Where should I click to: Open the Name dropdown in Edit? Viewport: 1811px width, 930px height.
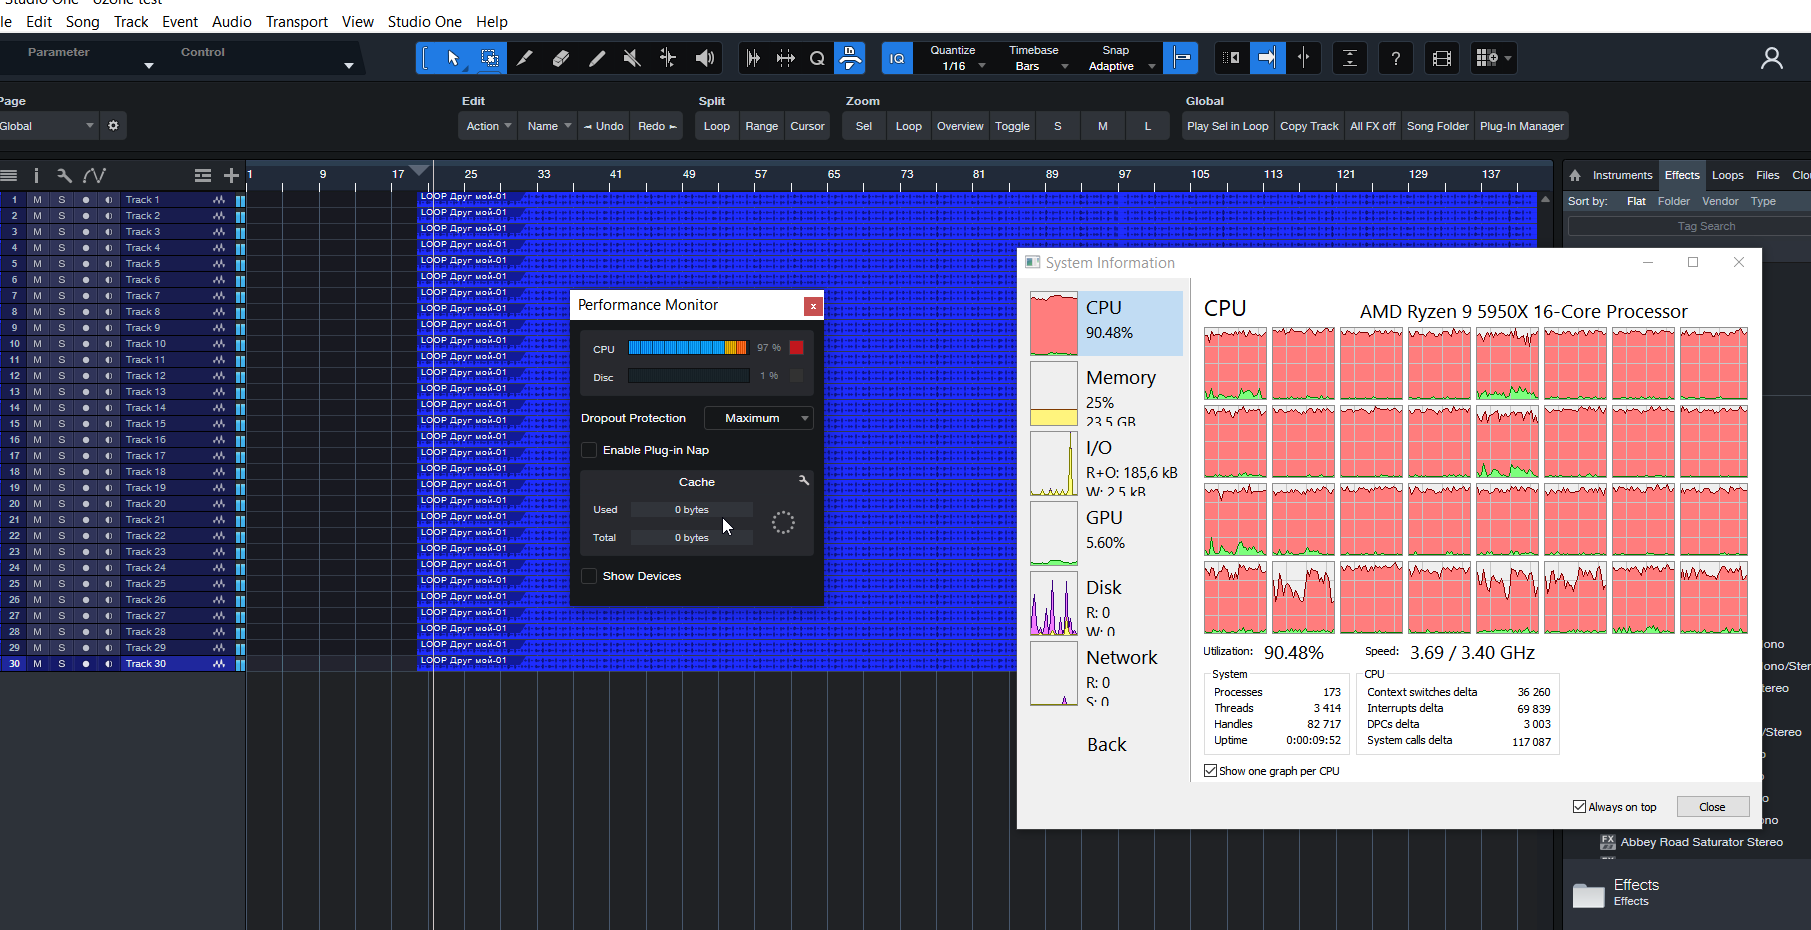pos(549,126)
